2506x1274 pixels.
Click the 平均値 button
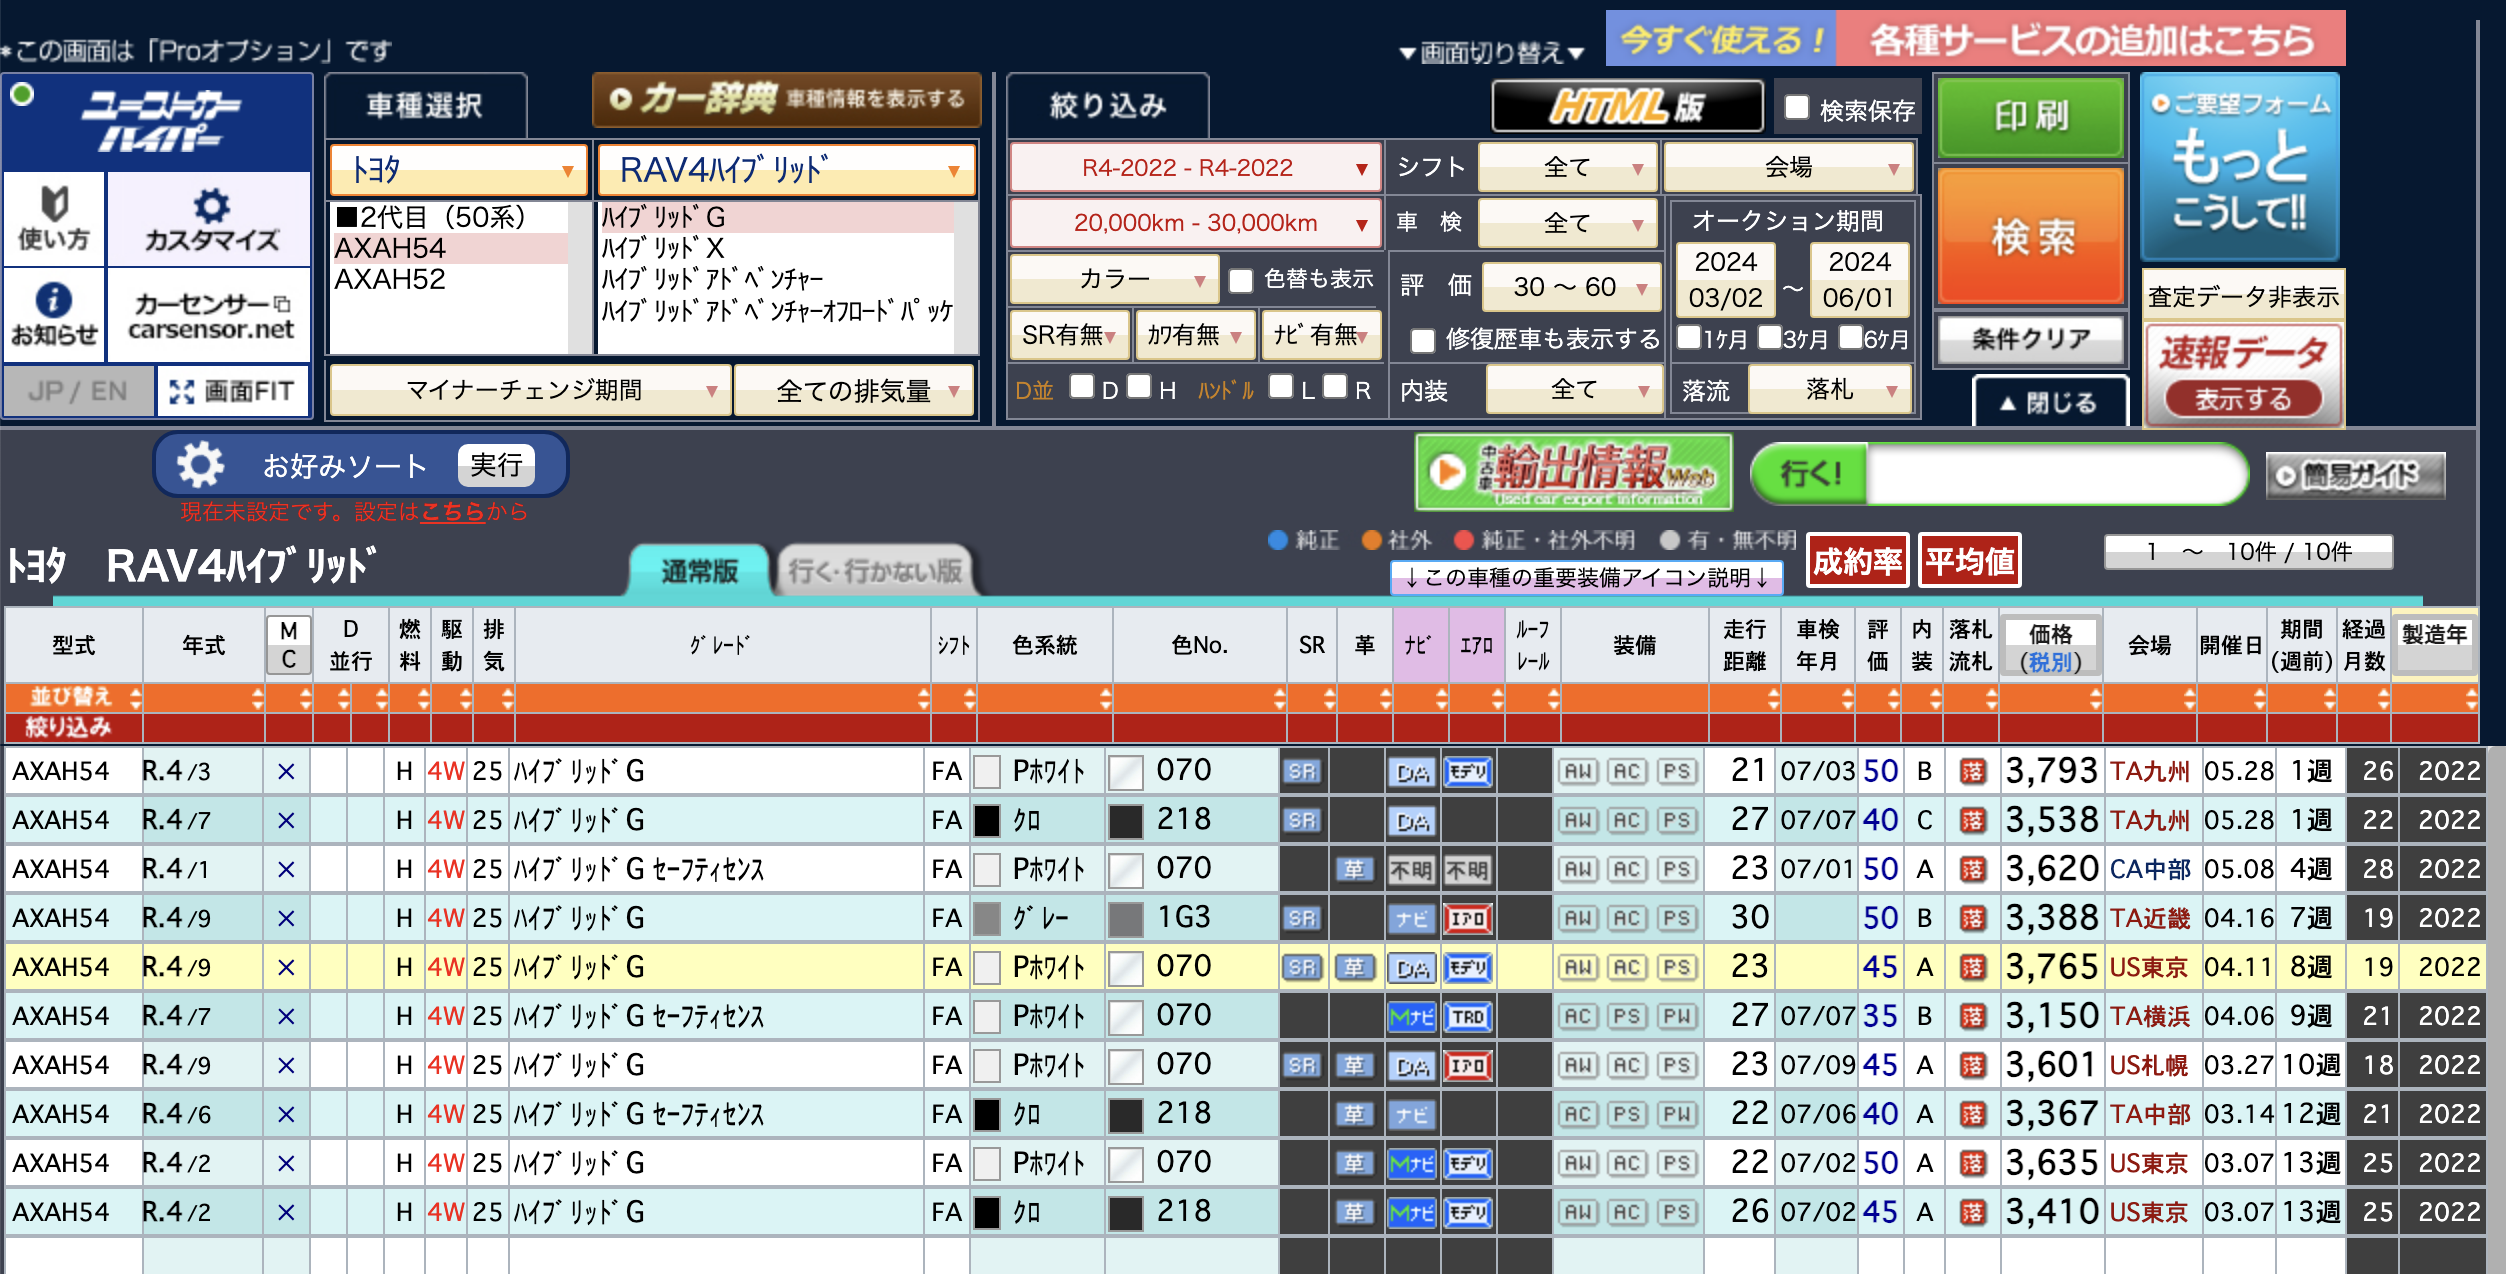pos(1970,561)
